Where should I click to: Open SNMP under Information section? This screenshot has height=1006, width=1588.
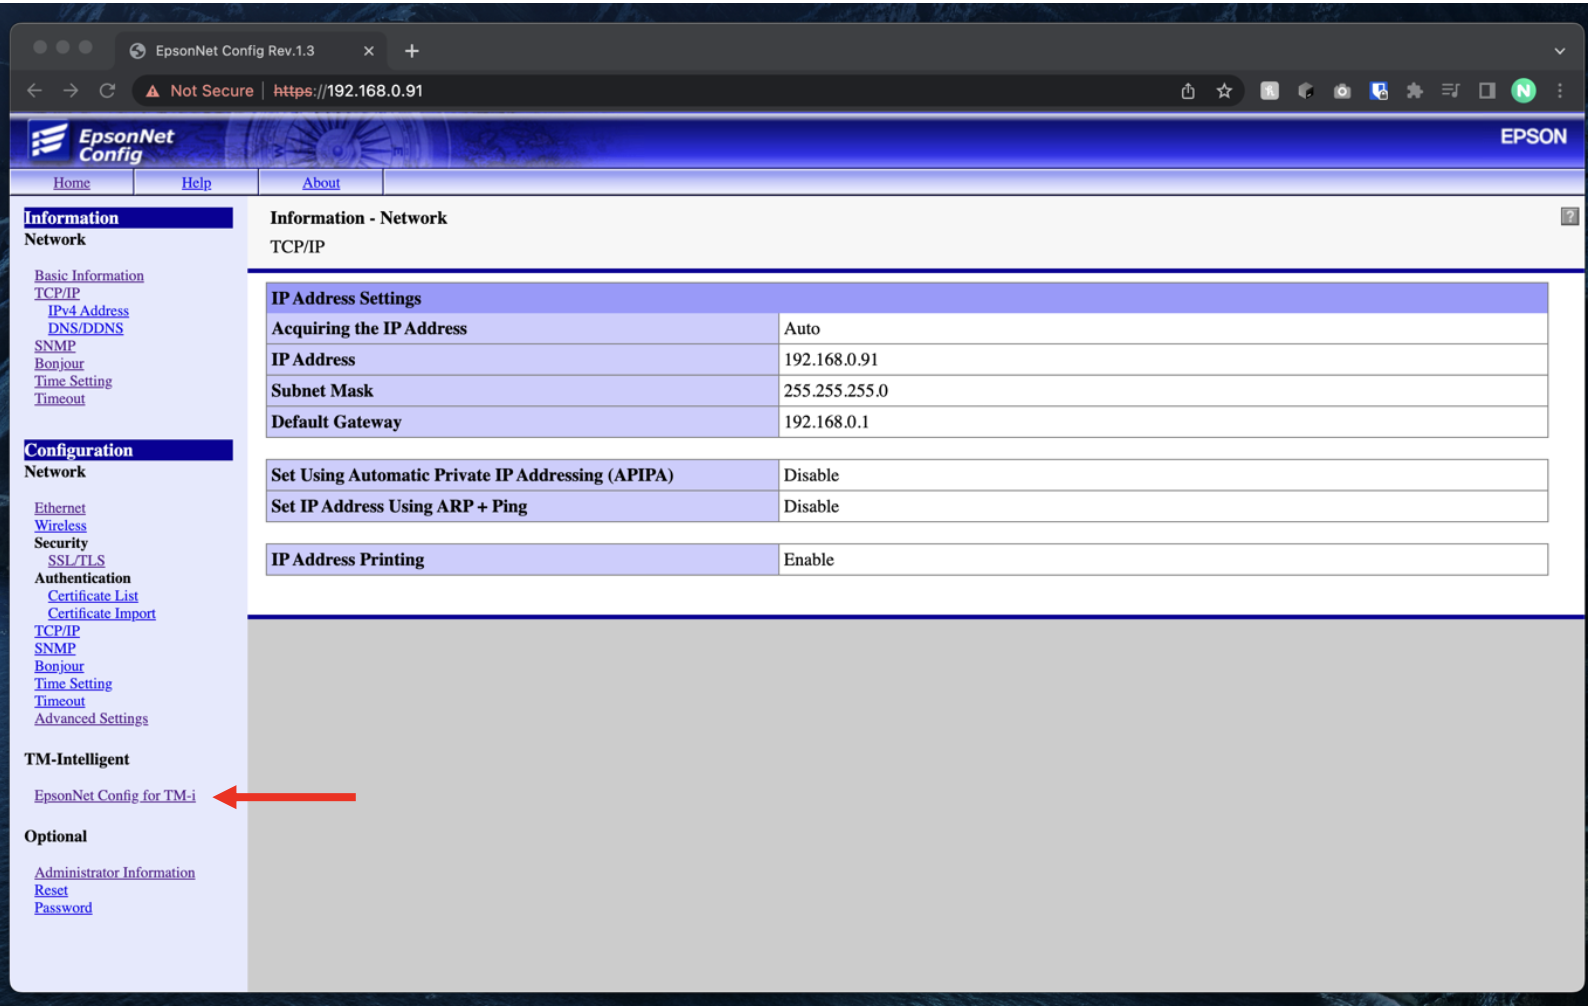[55, 346]
